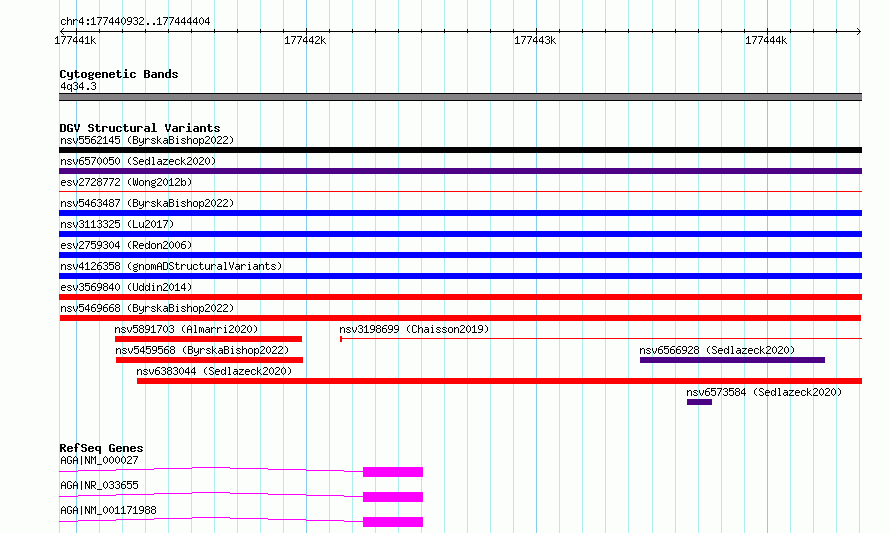Select the red nsv5891703 variant bar
This screenshot has height=533, width=890.
208,339
